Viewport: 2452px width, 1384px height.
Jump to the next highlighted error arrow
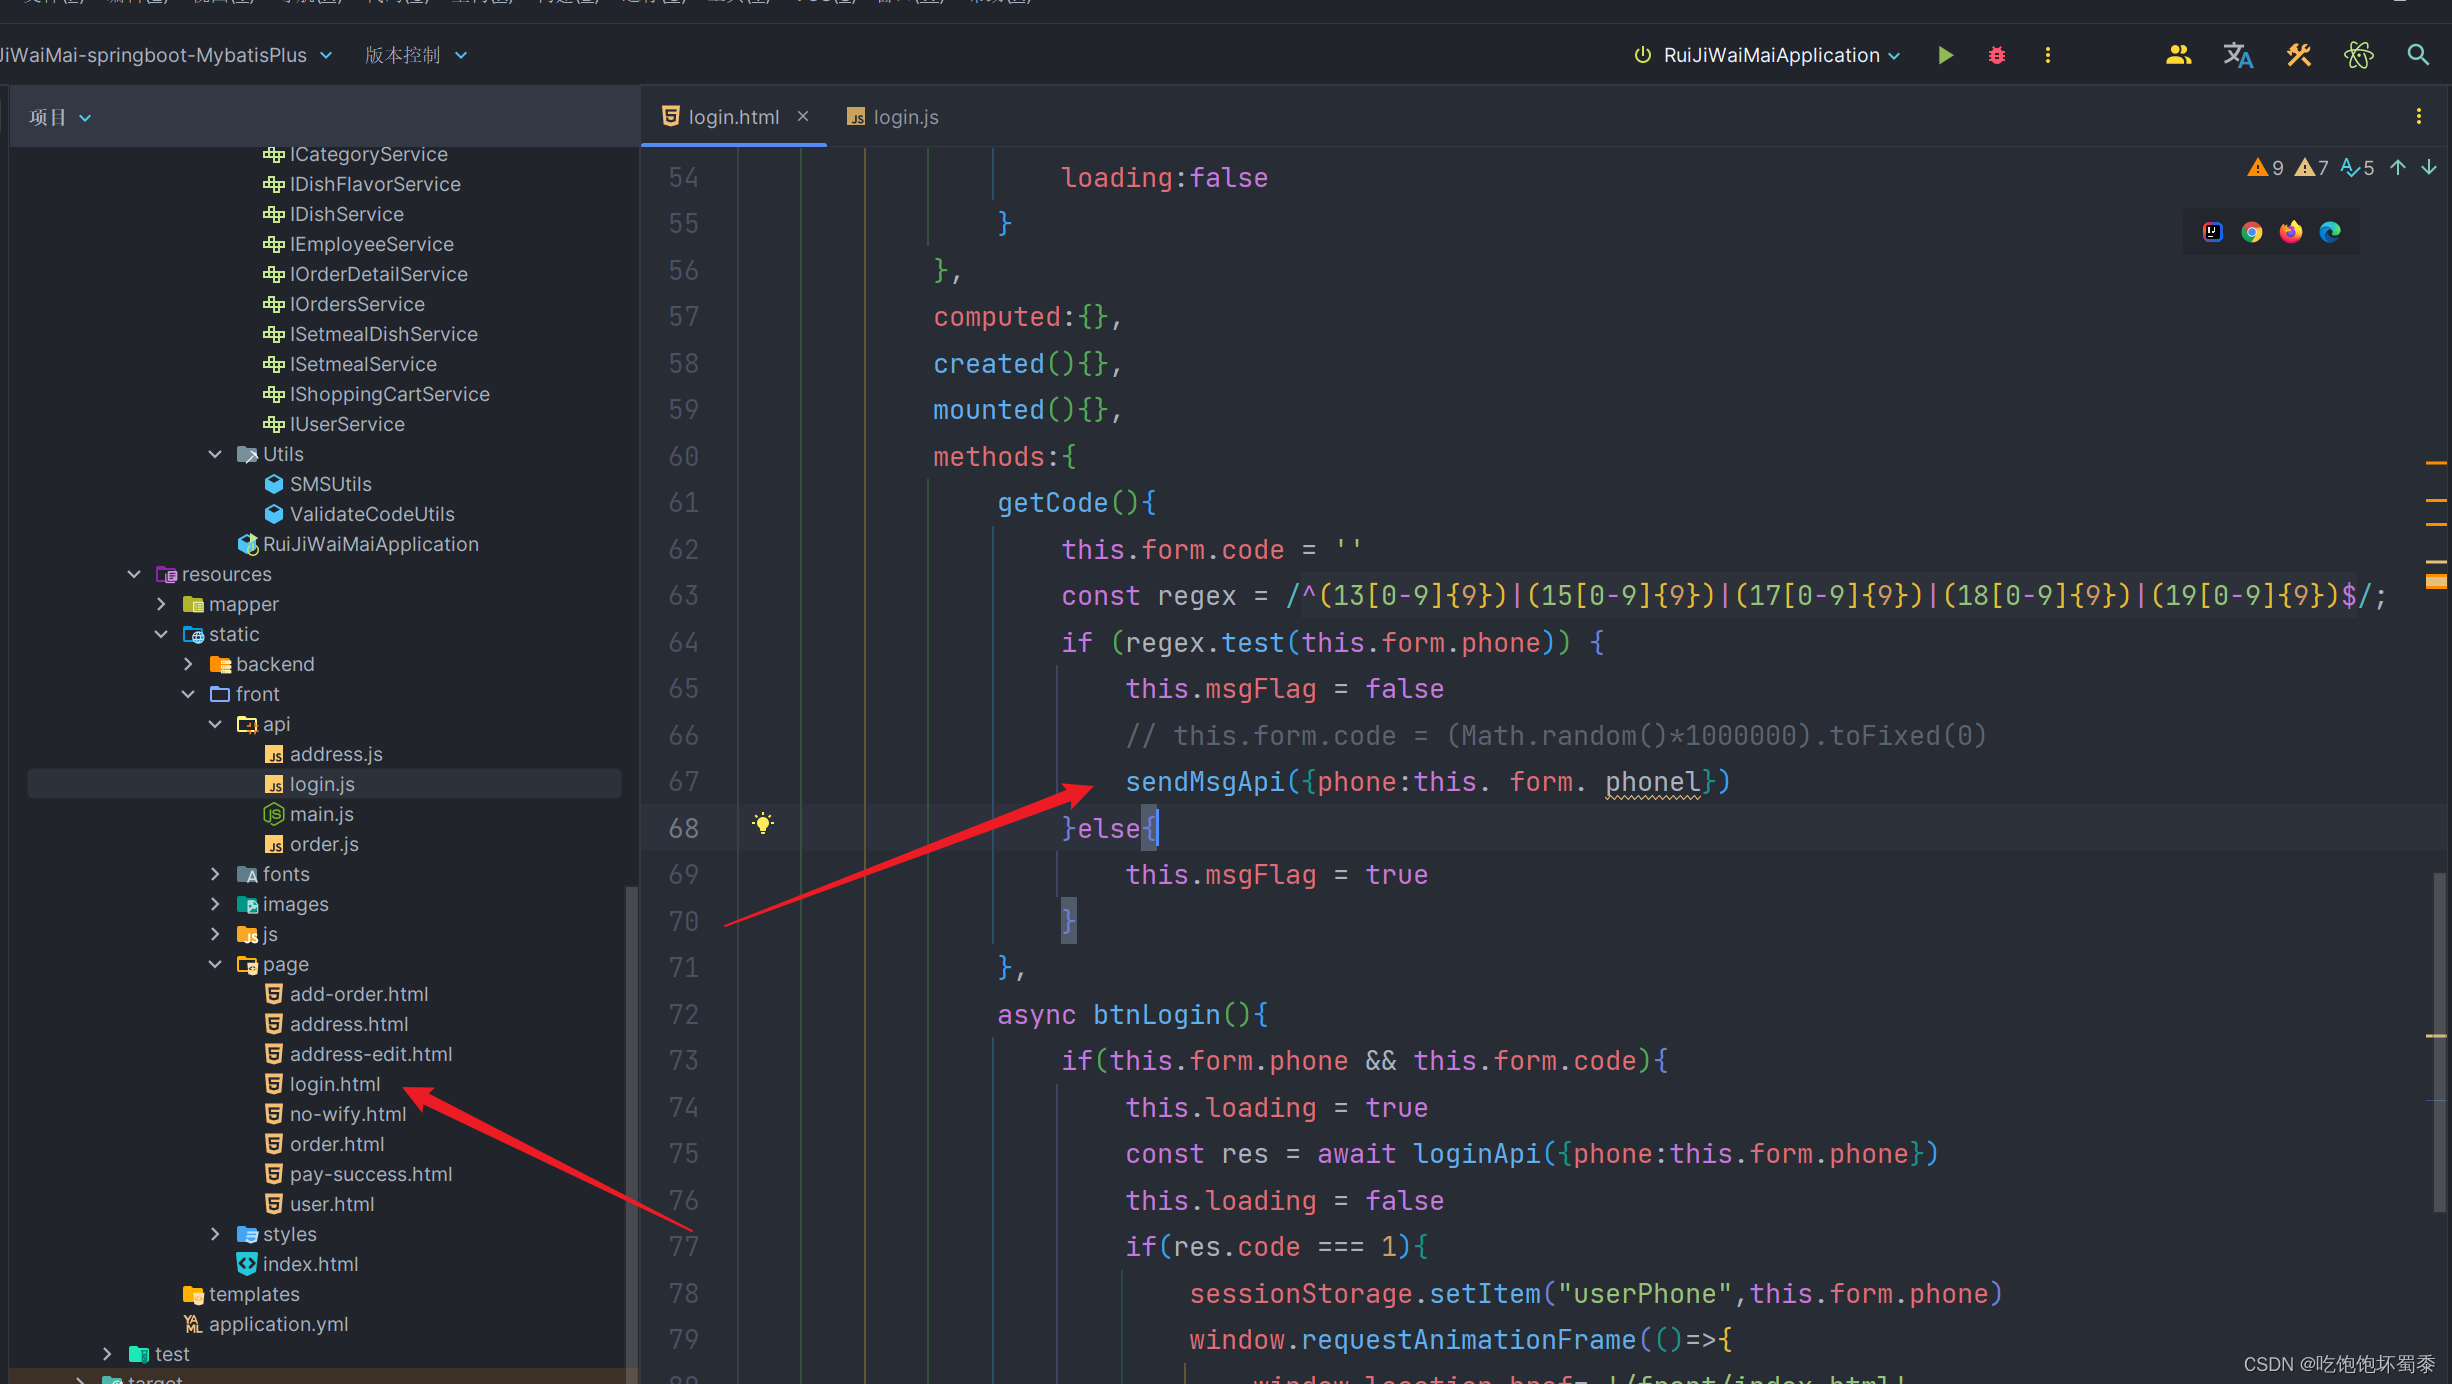point(2429,168)
